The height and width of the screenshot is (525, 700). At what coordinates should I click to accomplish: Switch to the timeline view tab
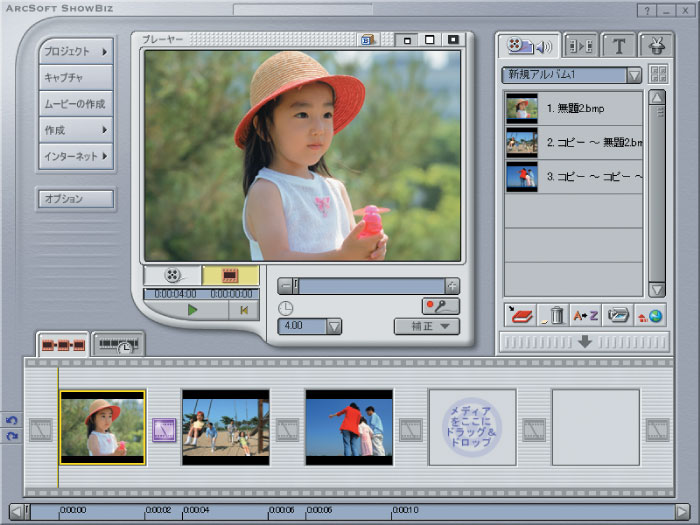coord(117,345)
